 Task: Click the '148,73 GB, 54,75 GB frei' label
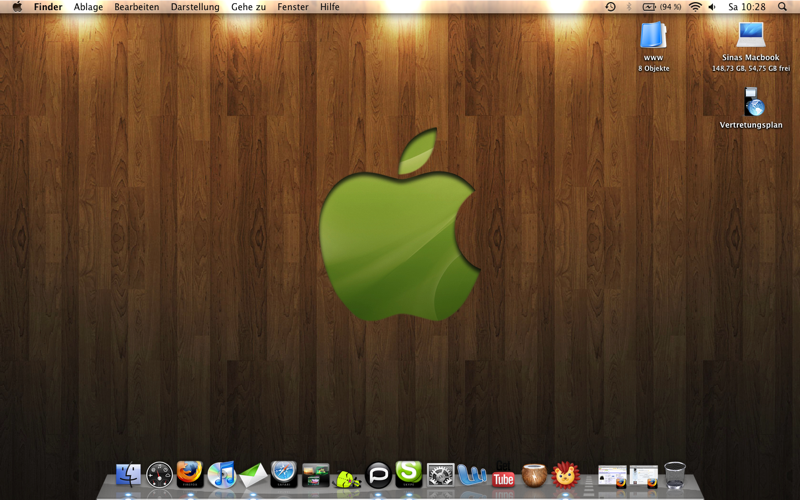coord(751,68)
